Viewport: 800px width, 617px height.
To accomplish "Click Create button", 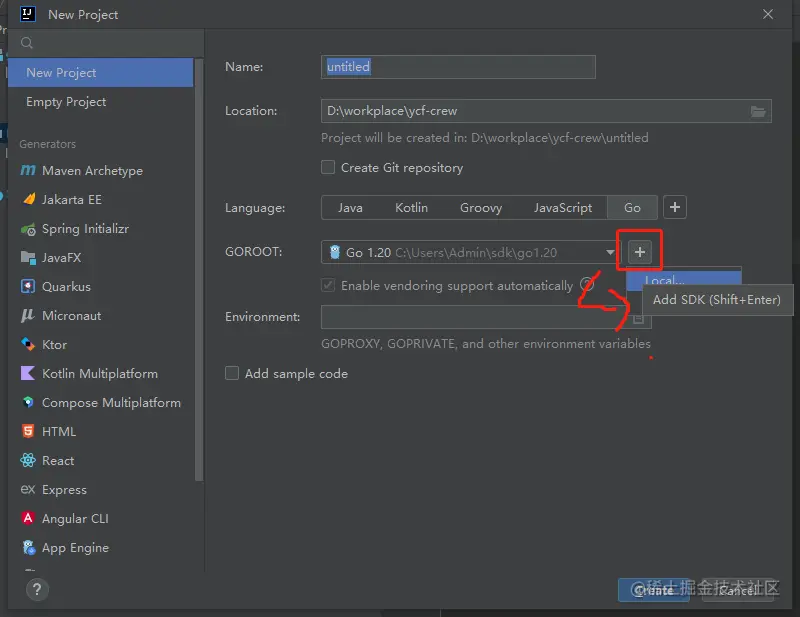I will 654,590.
